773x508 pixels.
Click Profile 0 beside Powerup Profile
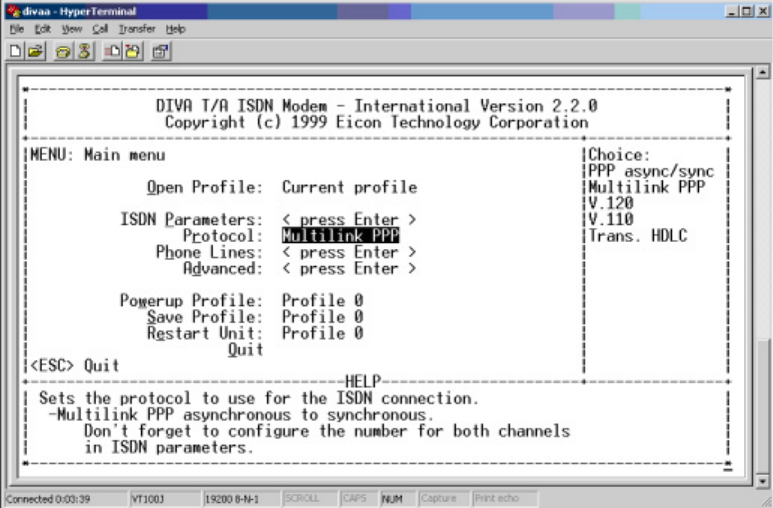click(x=322, y=300)
